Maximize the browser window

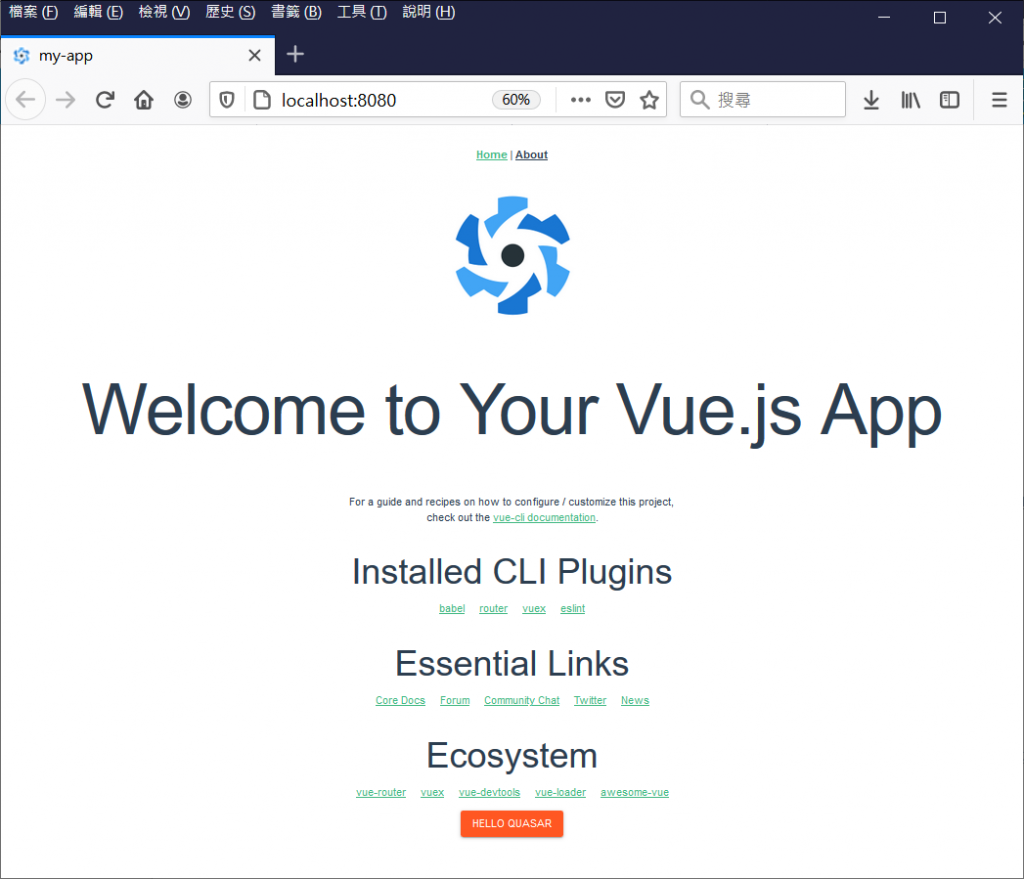click(x=939, y=18)
